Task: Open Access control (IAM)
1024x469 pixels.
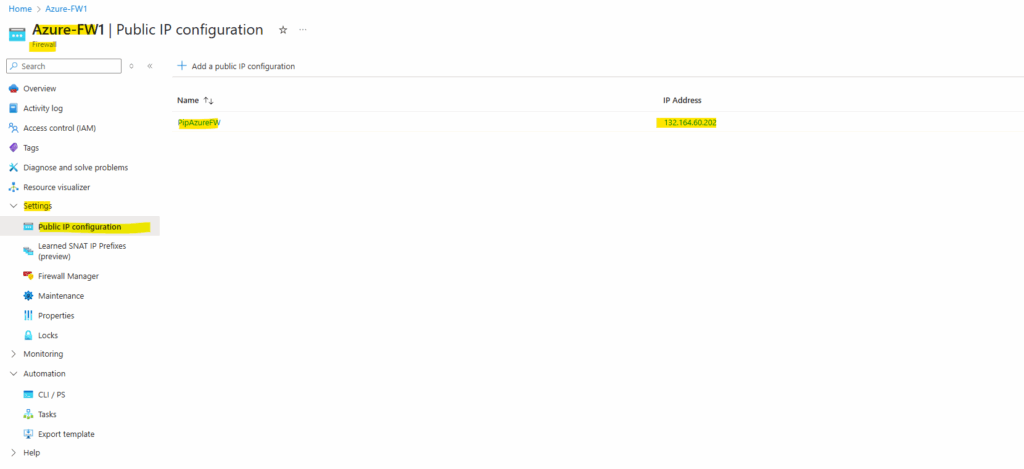Action: coord(59,128)
